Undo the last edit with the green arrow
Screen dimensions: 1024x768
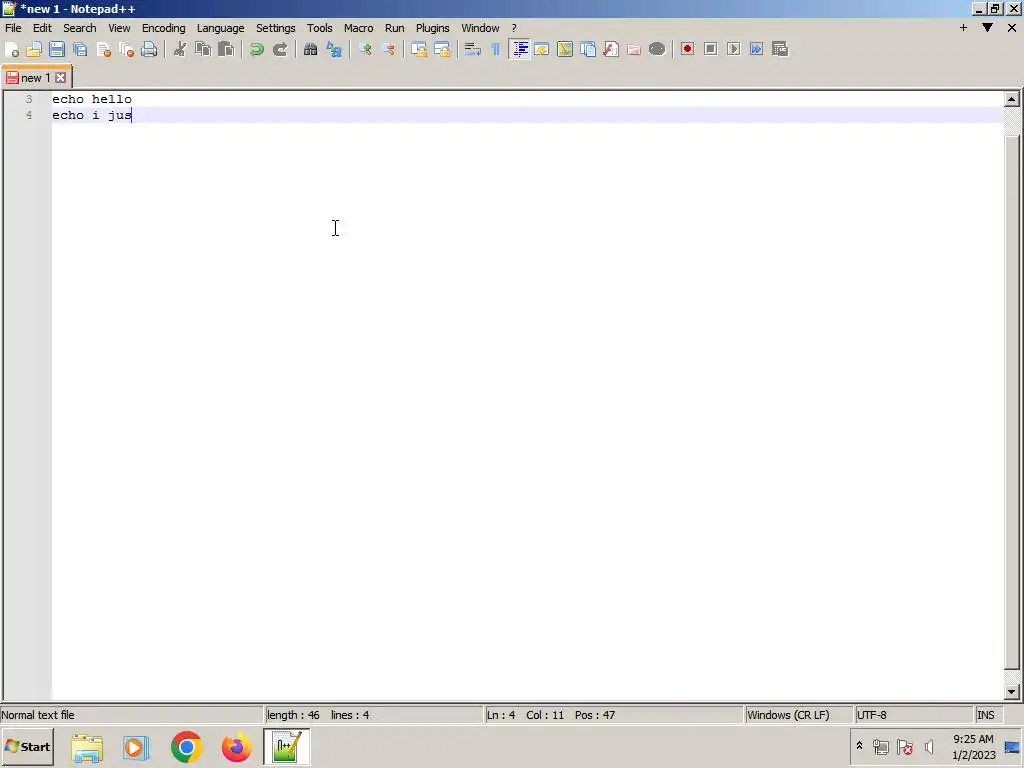pos(257,50)
